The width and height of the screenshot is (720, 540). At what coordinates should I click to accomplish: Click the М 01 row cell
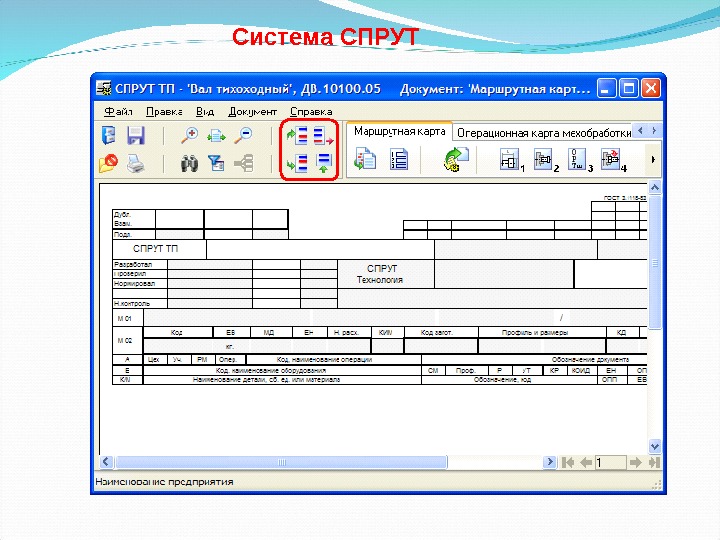coord(128,318)
